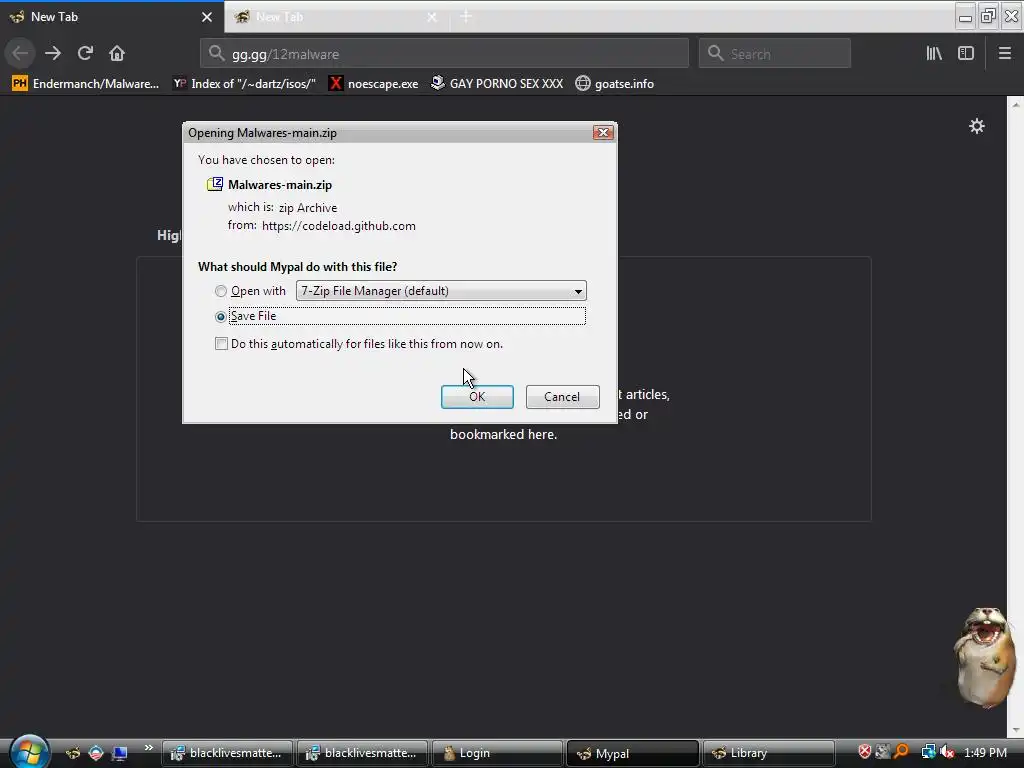
Task: Open the Endermanch/Malware bookmark
Action: coord(86,84)
